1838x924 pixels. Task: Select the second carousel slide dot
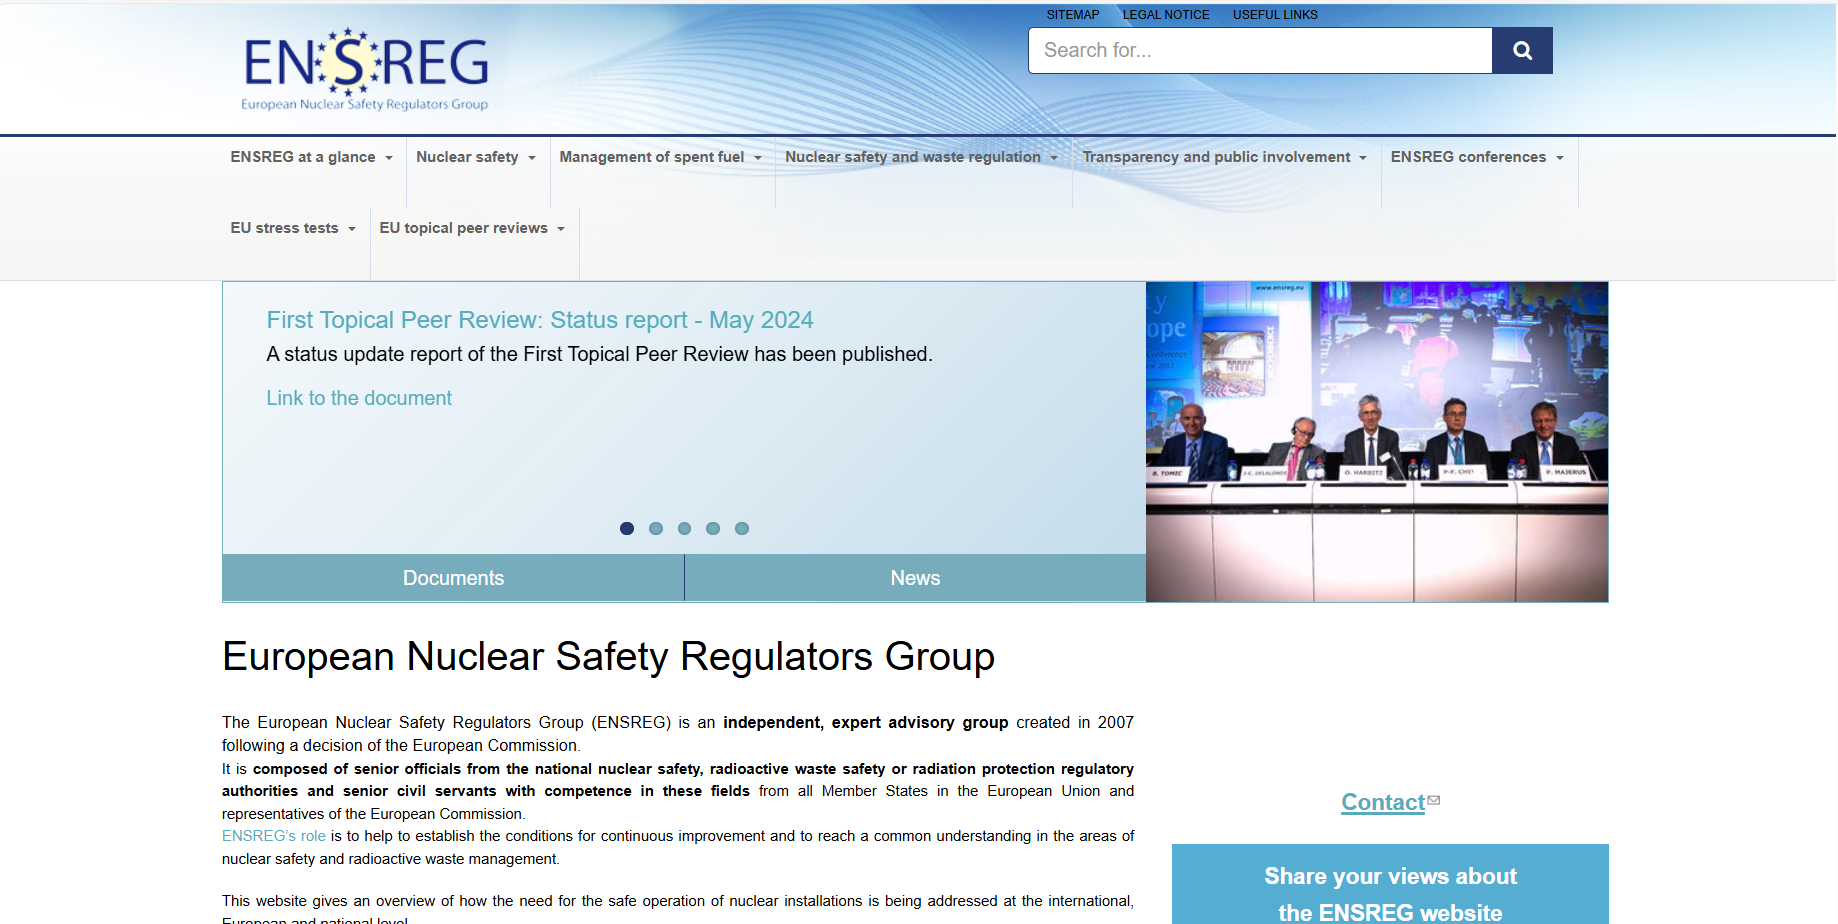(x=656, y=528)
